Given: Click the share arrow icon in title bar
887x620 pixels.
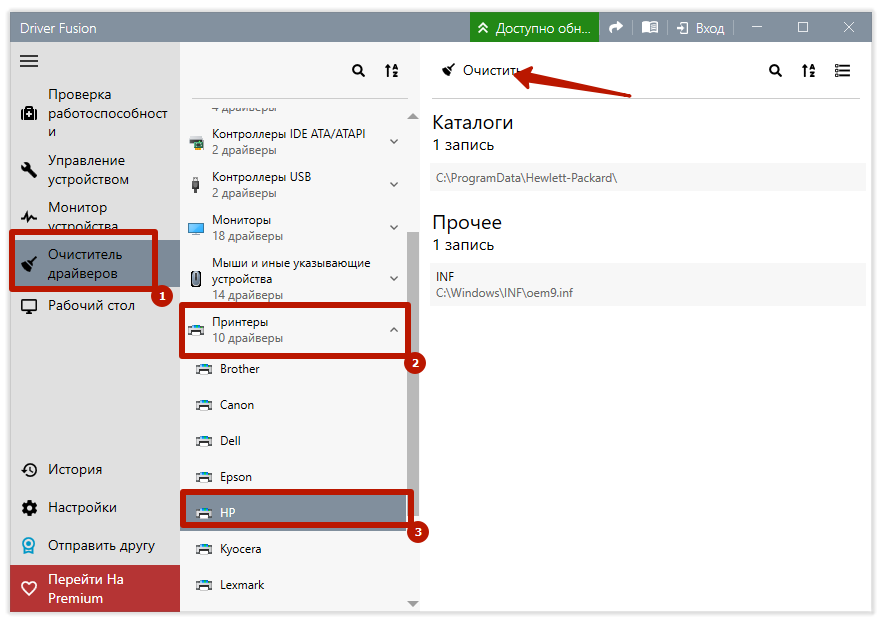Looking at the screenshot, I should (x=617, y=28).
